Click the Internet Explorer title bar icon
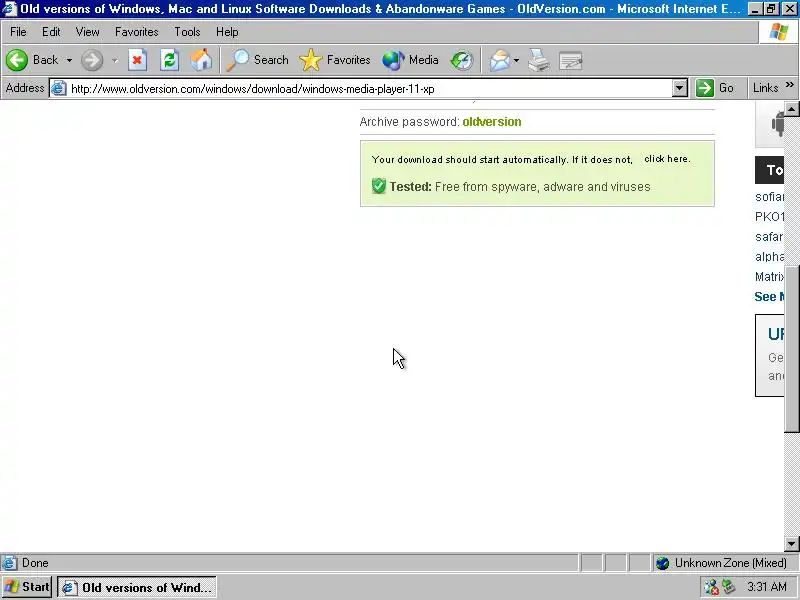This screenshot has width=800, height=600. tap(10, 8)
